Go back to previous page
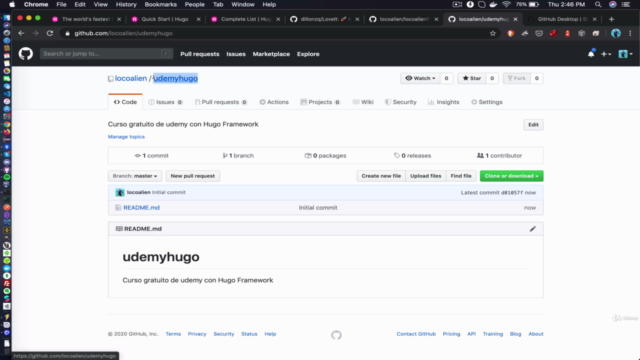 tap(21, 33)
